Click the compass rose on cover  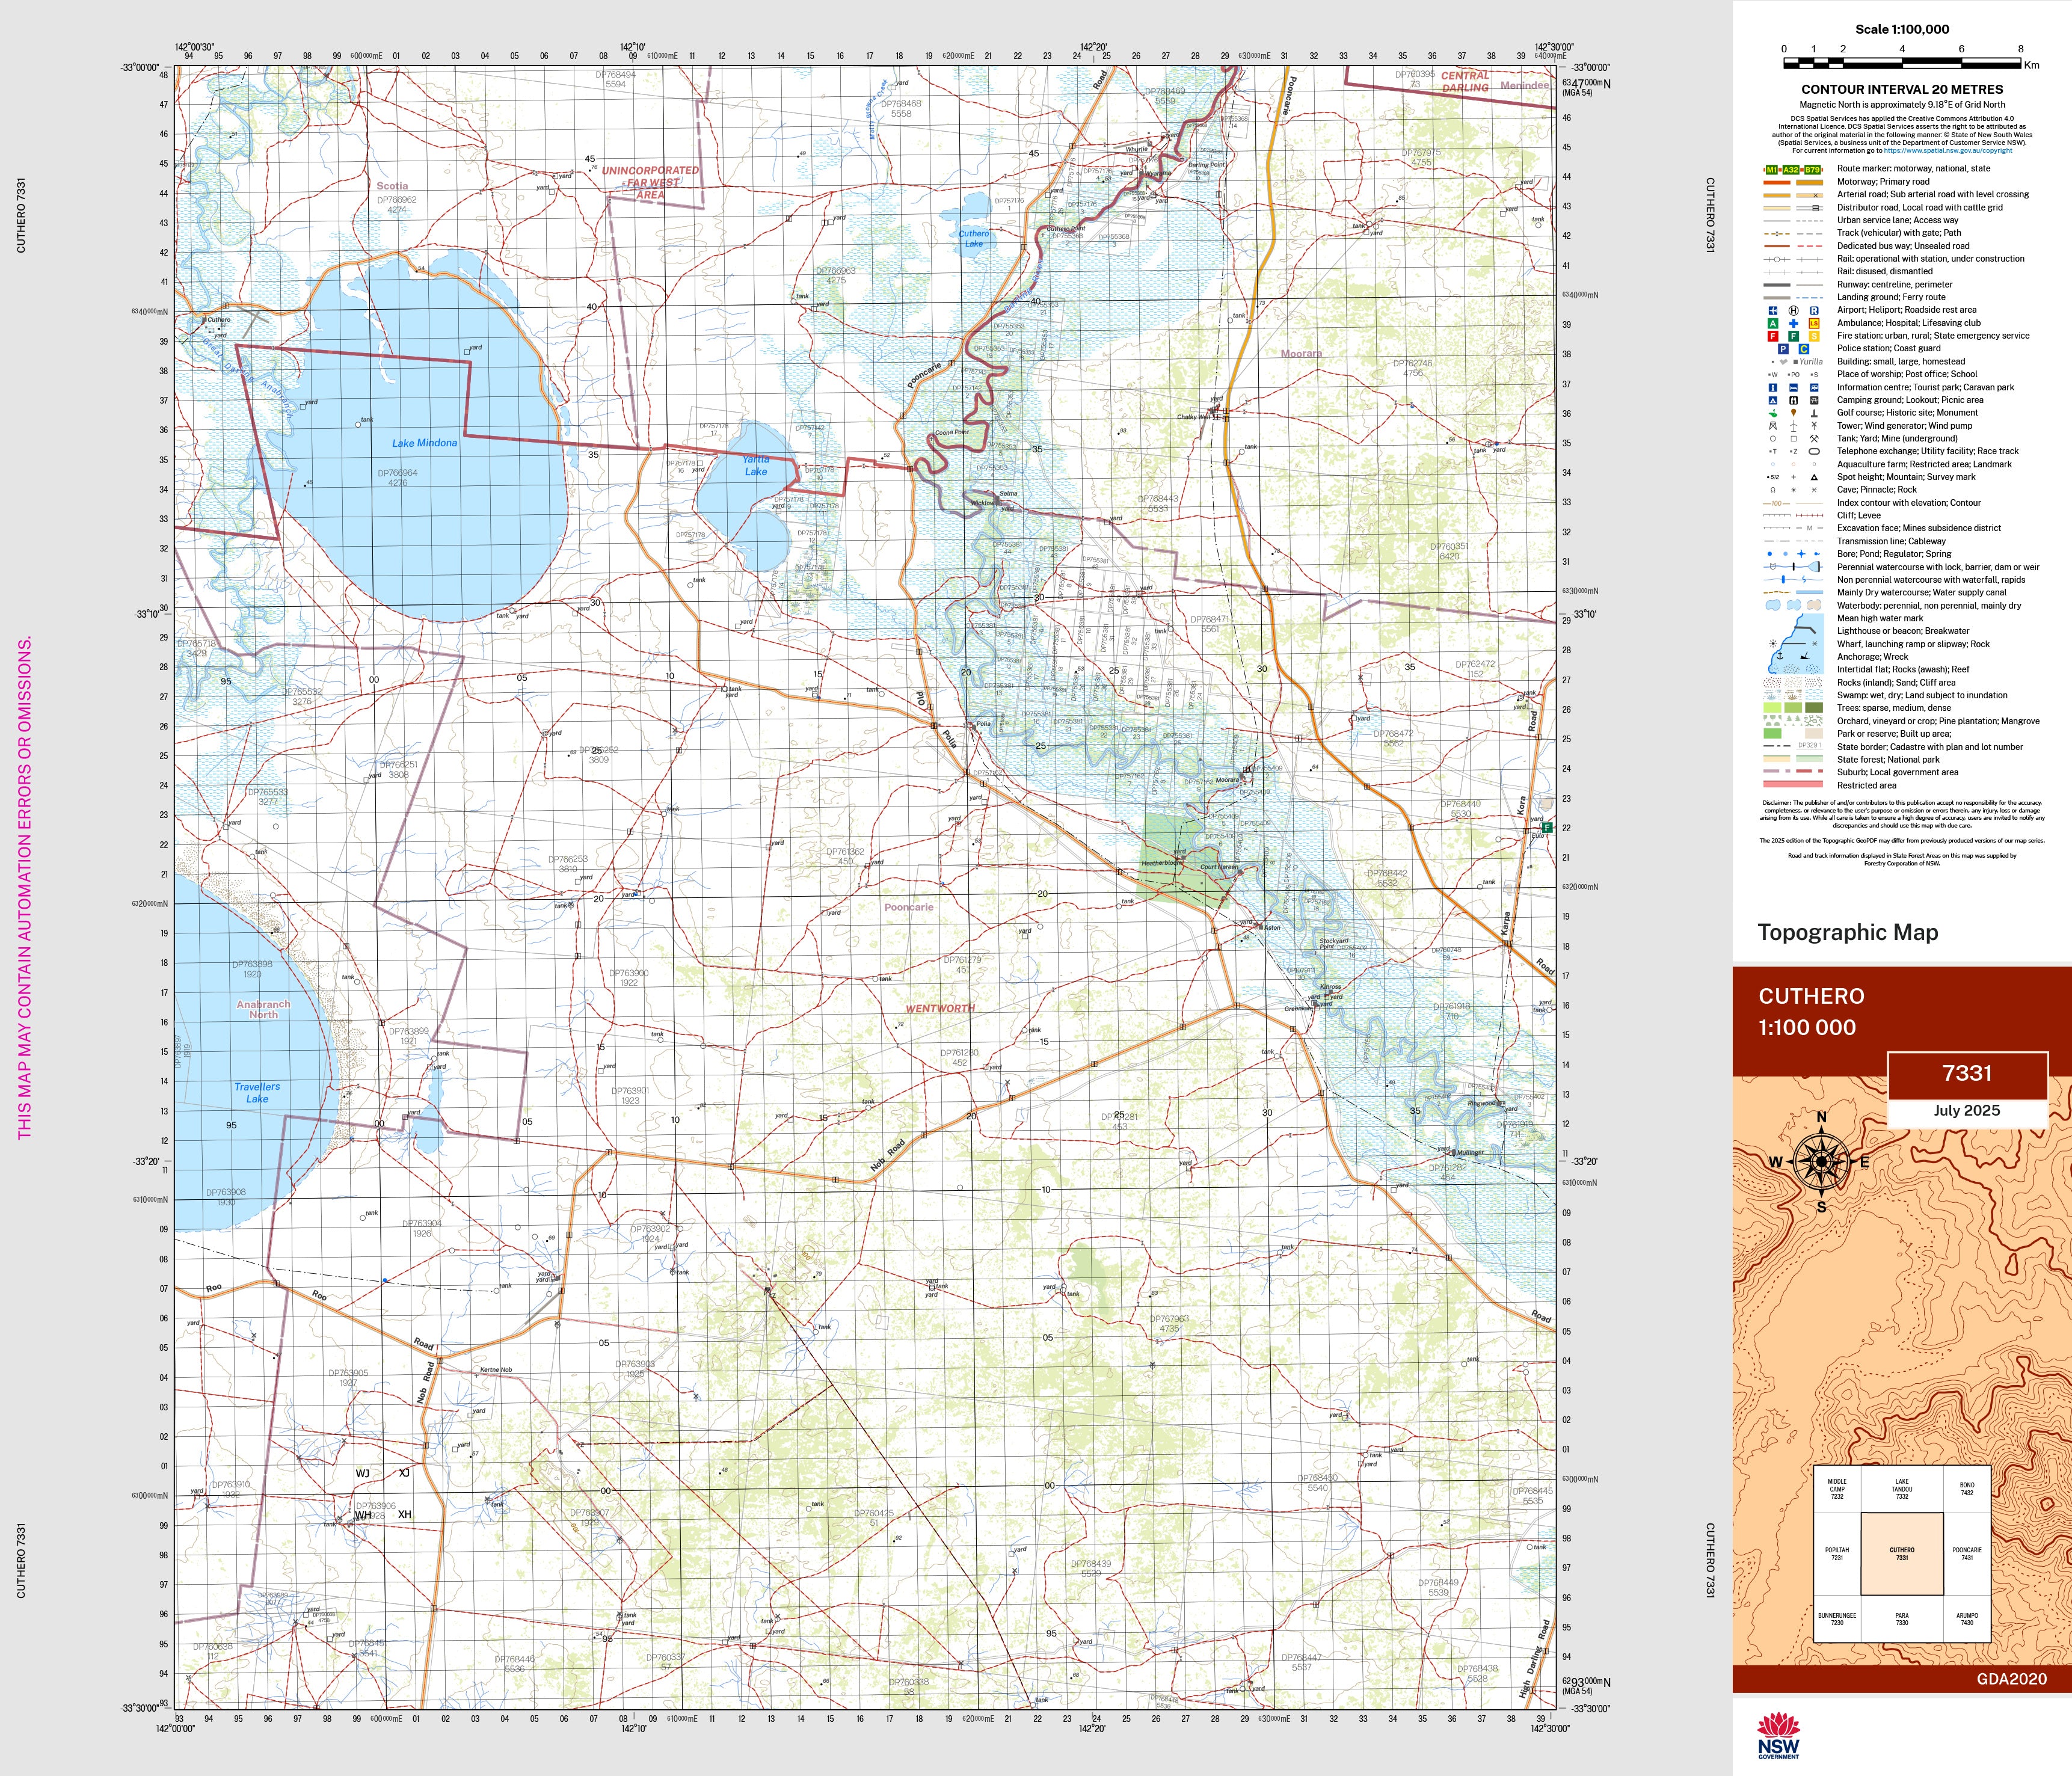(x=1821, y=1162)
